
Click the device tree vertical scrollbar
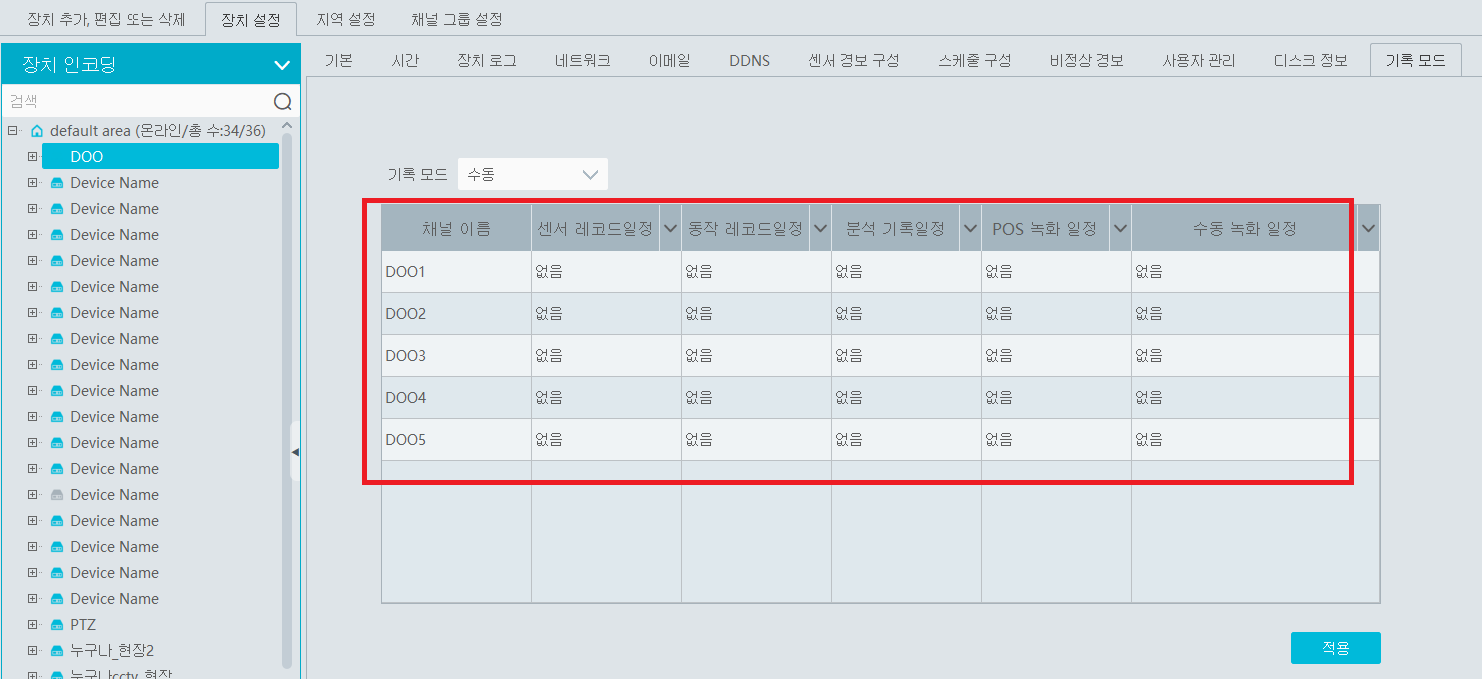[x=287, y=400]
